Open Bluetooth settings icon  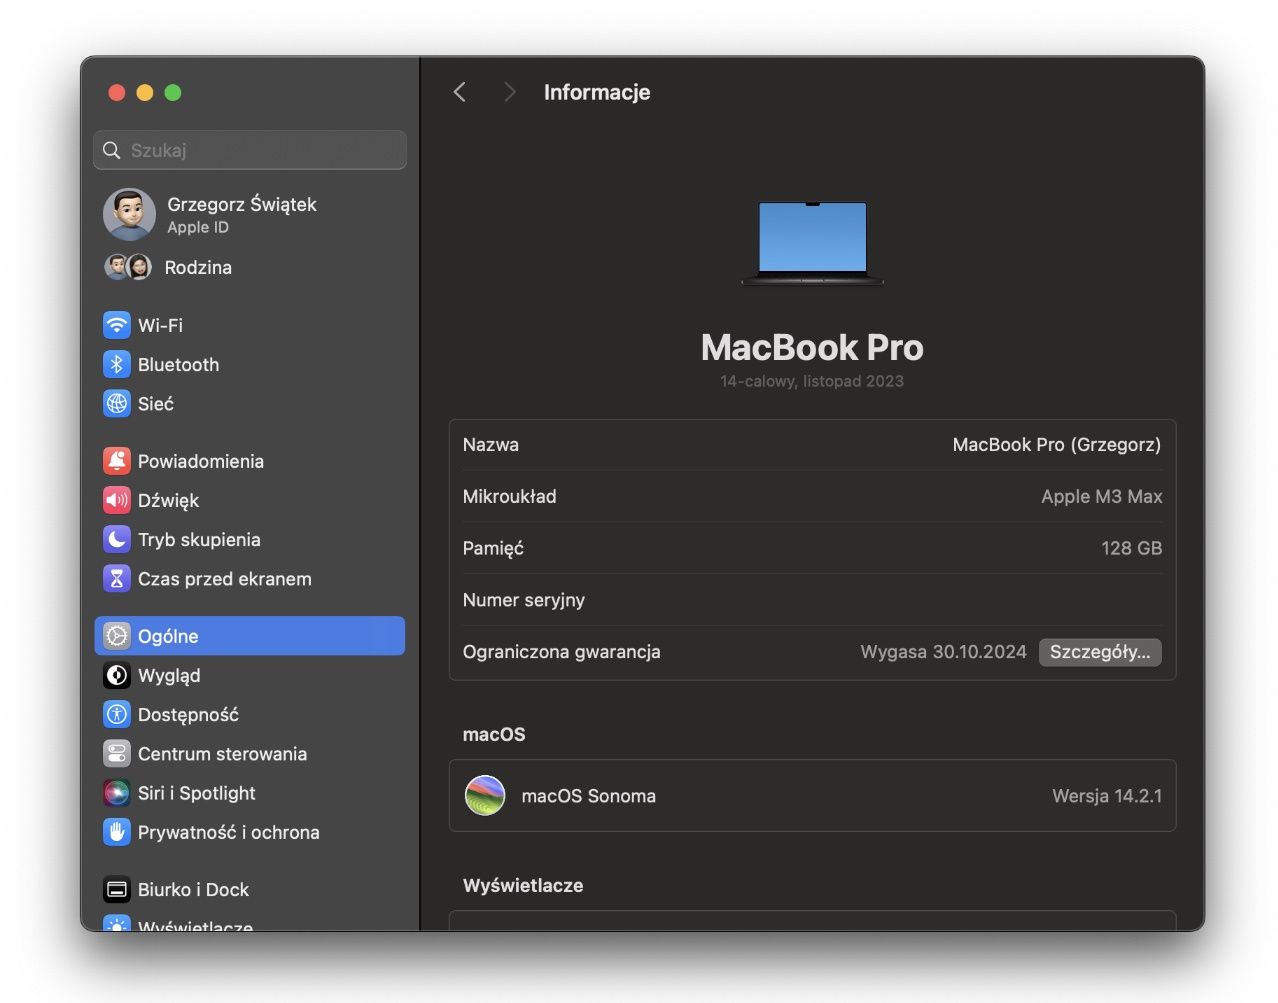(x=117, y=364)
